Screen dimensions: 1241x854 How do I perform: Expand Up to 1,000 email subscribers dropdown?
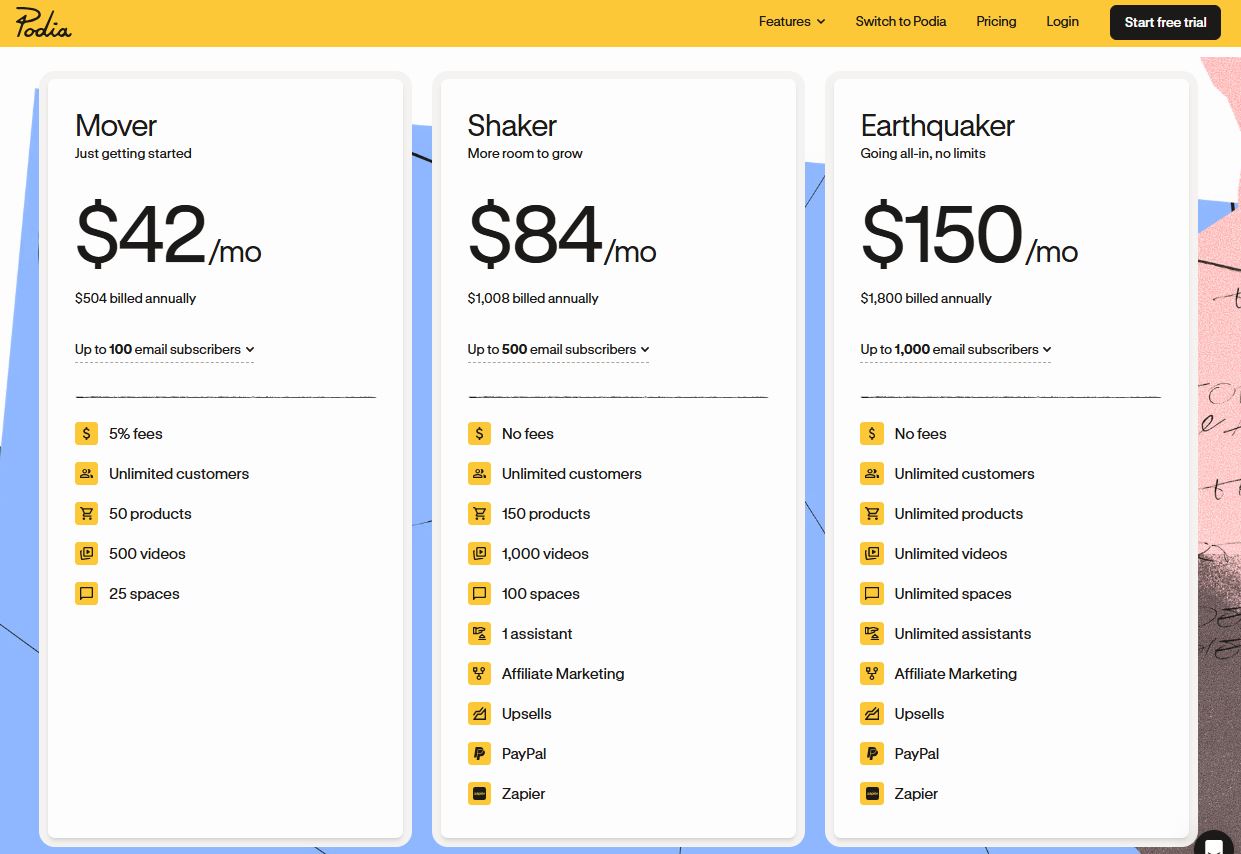(955, 349)
